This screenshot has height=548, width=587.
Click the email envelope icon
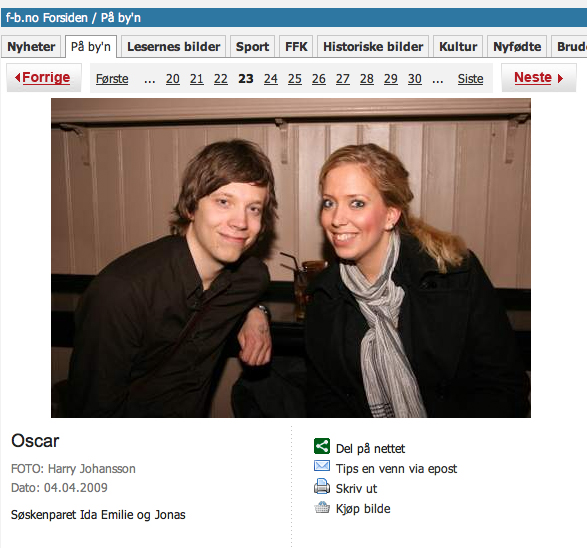(x=322, y=466)
